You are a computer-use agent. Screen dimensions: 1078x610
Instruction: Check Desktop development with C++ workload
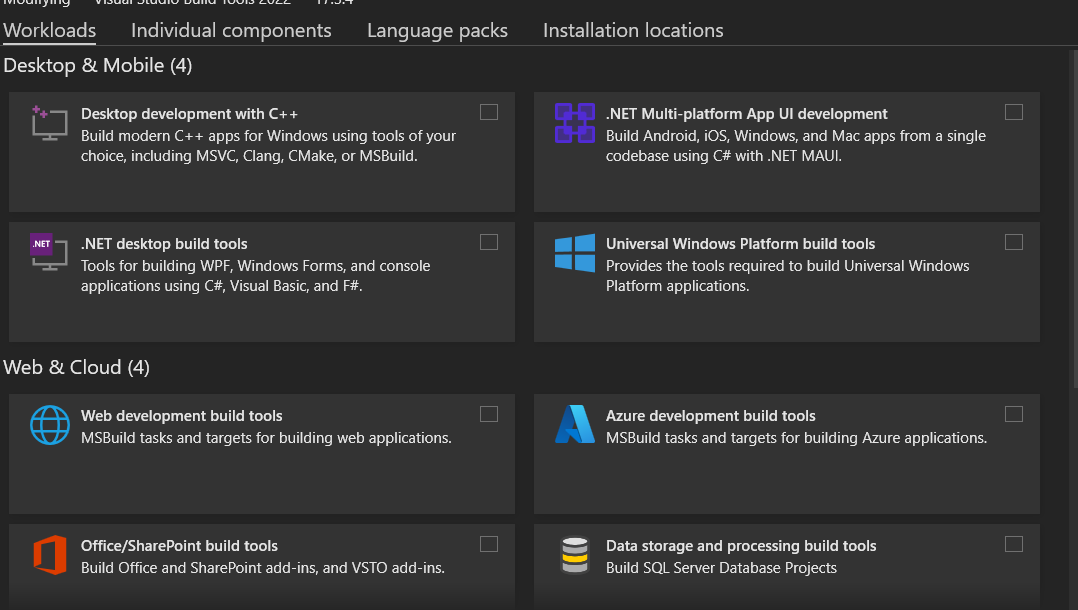click(489, 112)
